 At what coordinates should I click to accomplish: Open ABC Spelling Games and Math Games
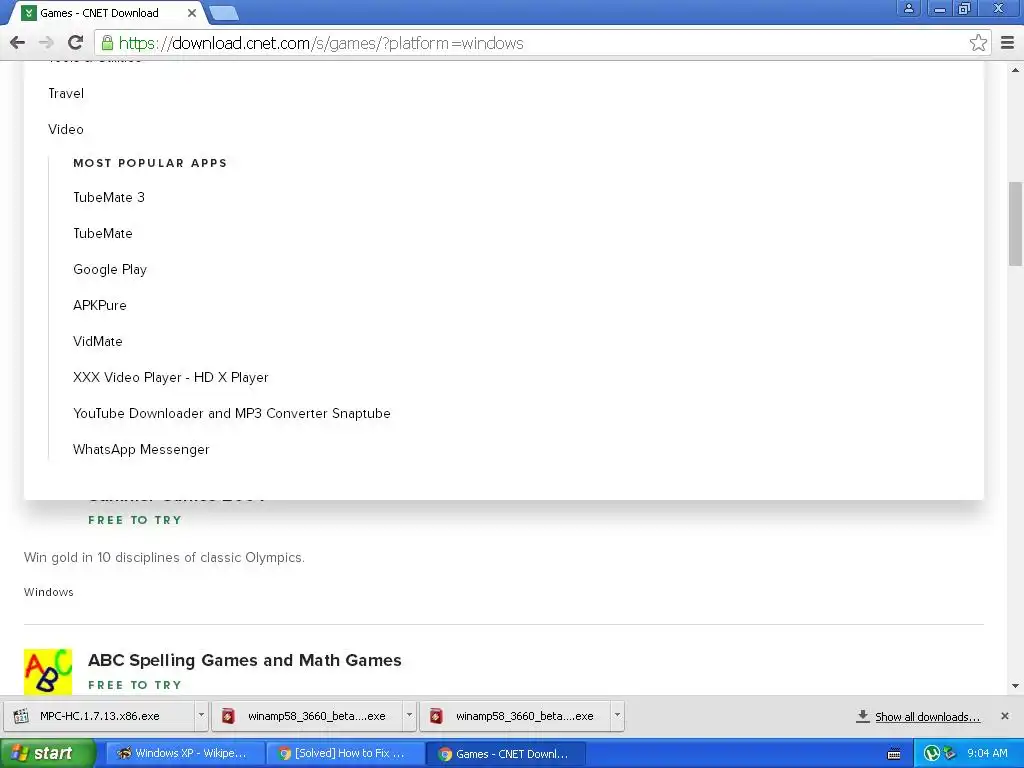245,660
